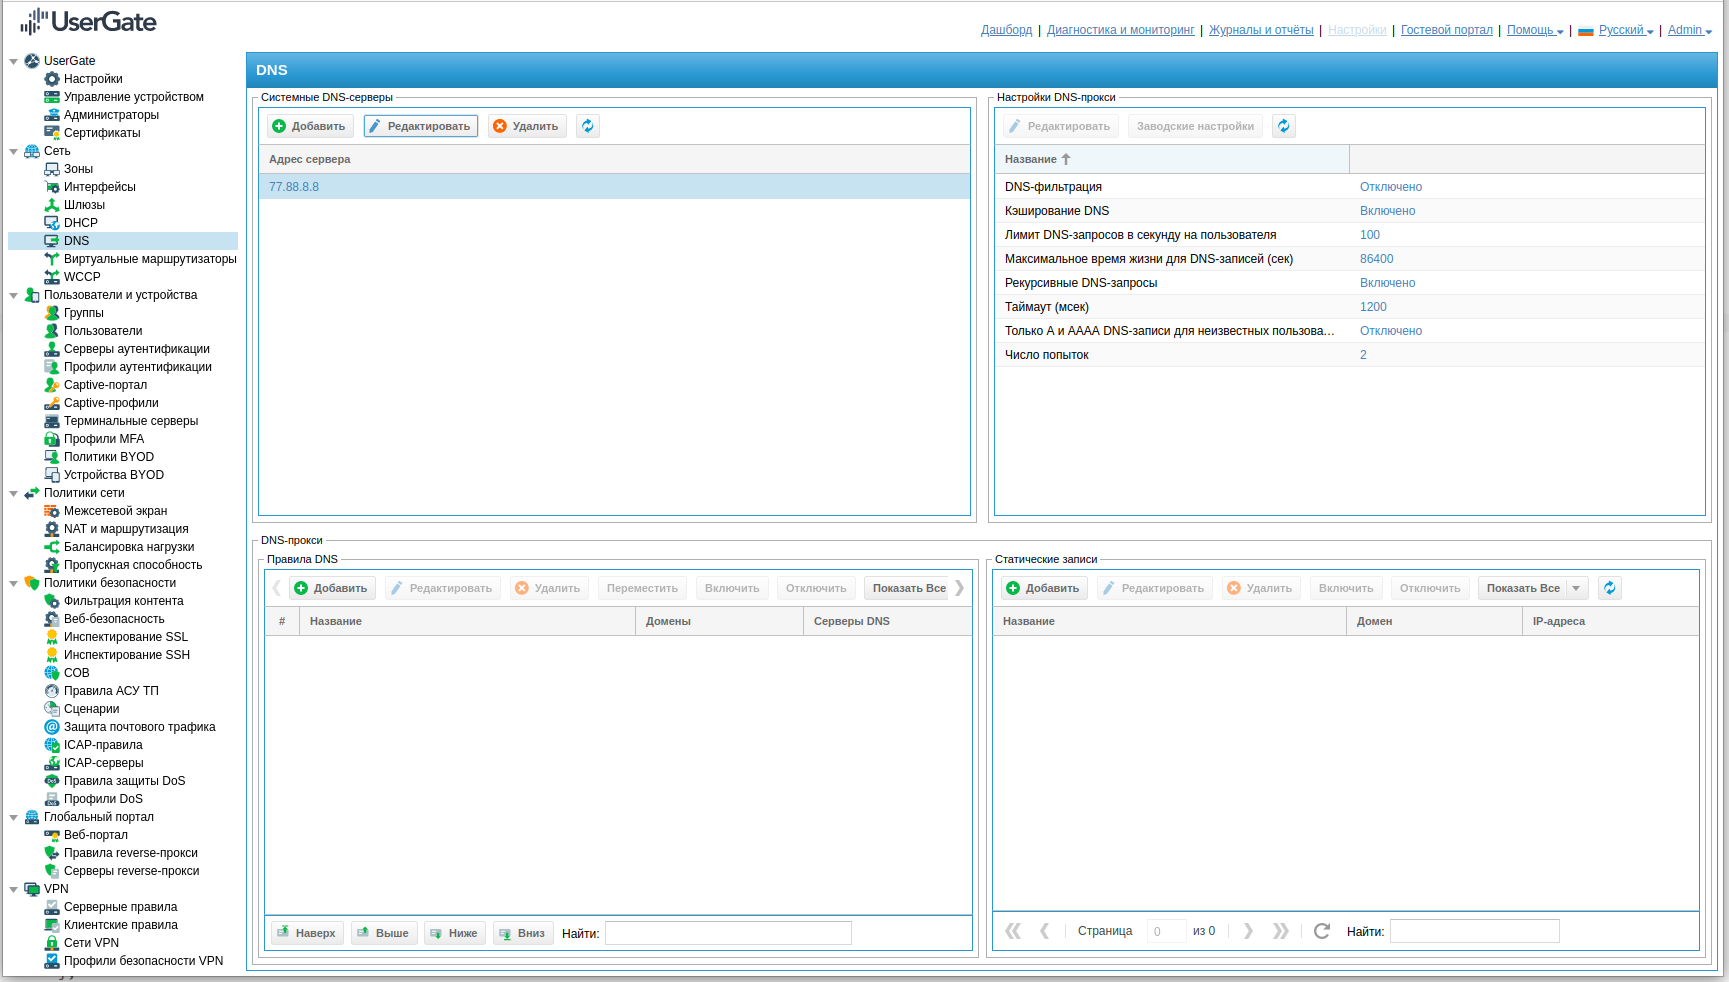Add a new system DNS server
This screenshot has width=1729, height=982.
tap(309, 125)
